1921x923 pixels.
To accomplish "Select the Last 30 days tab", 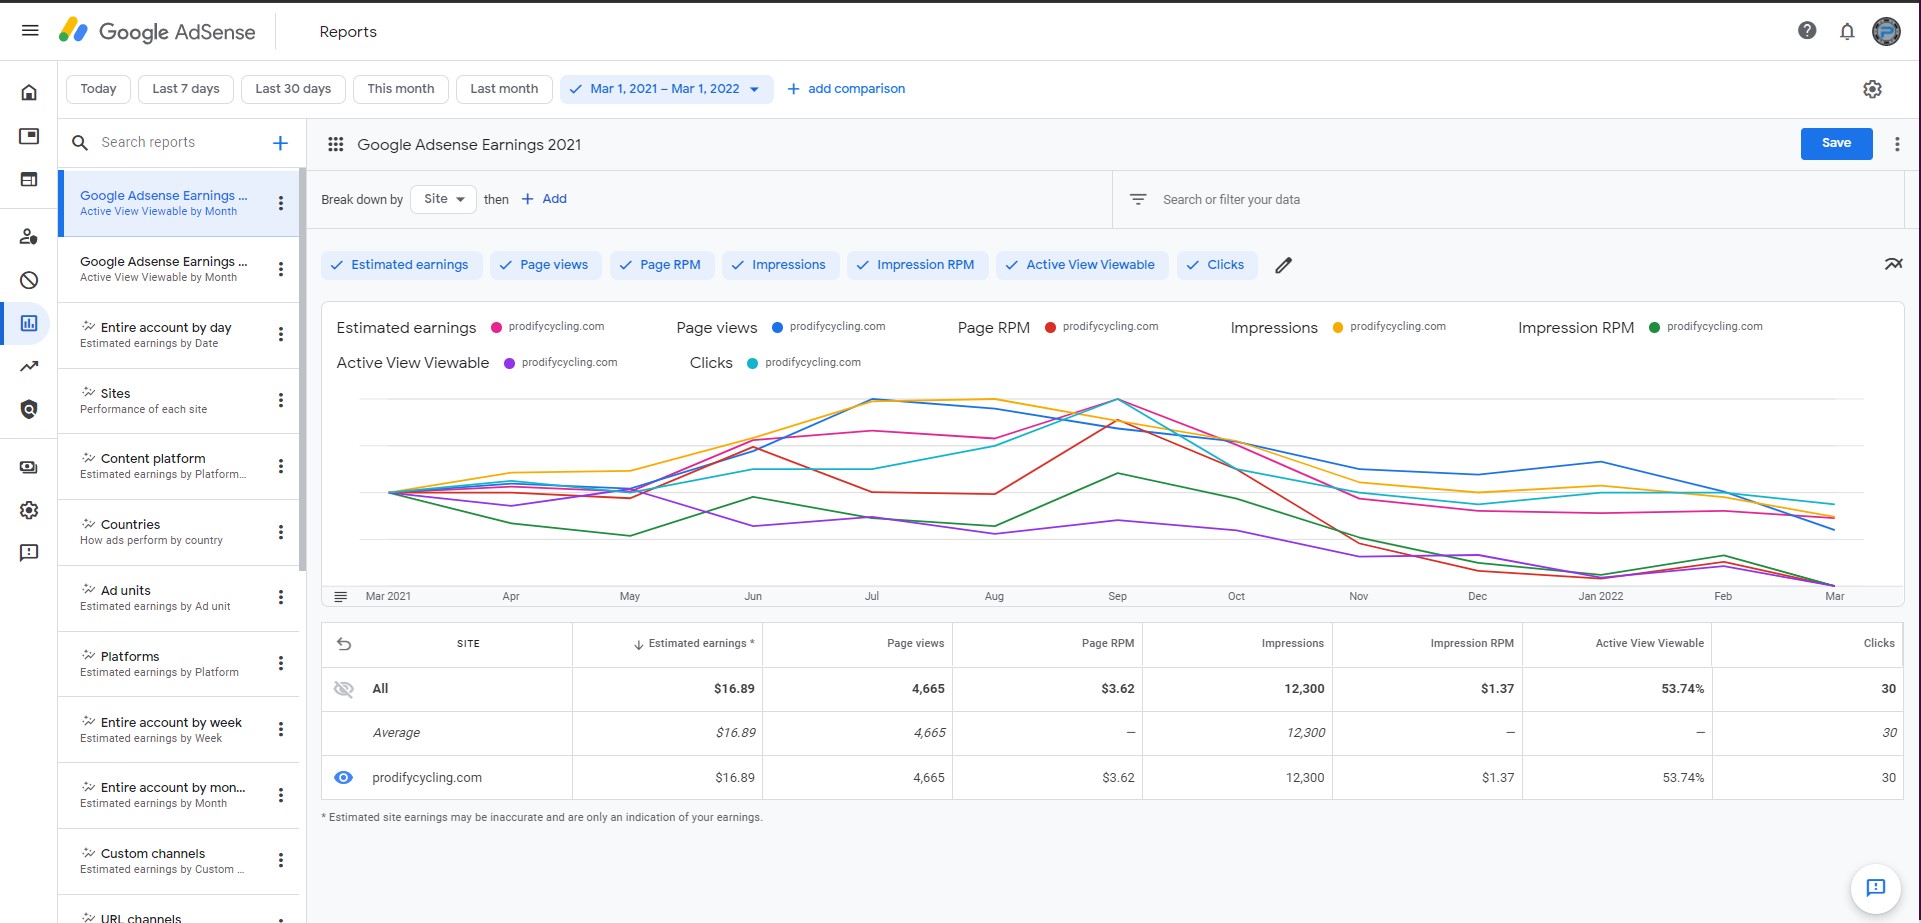I will [293, 89].
